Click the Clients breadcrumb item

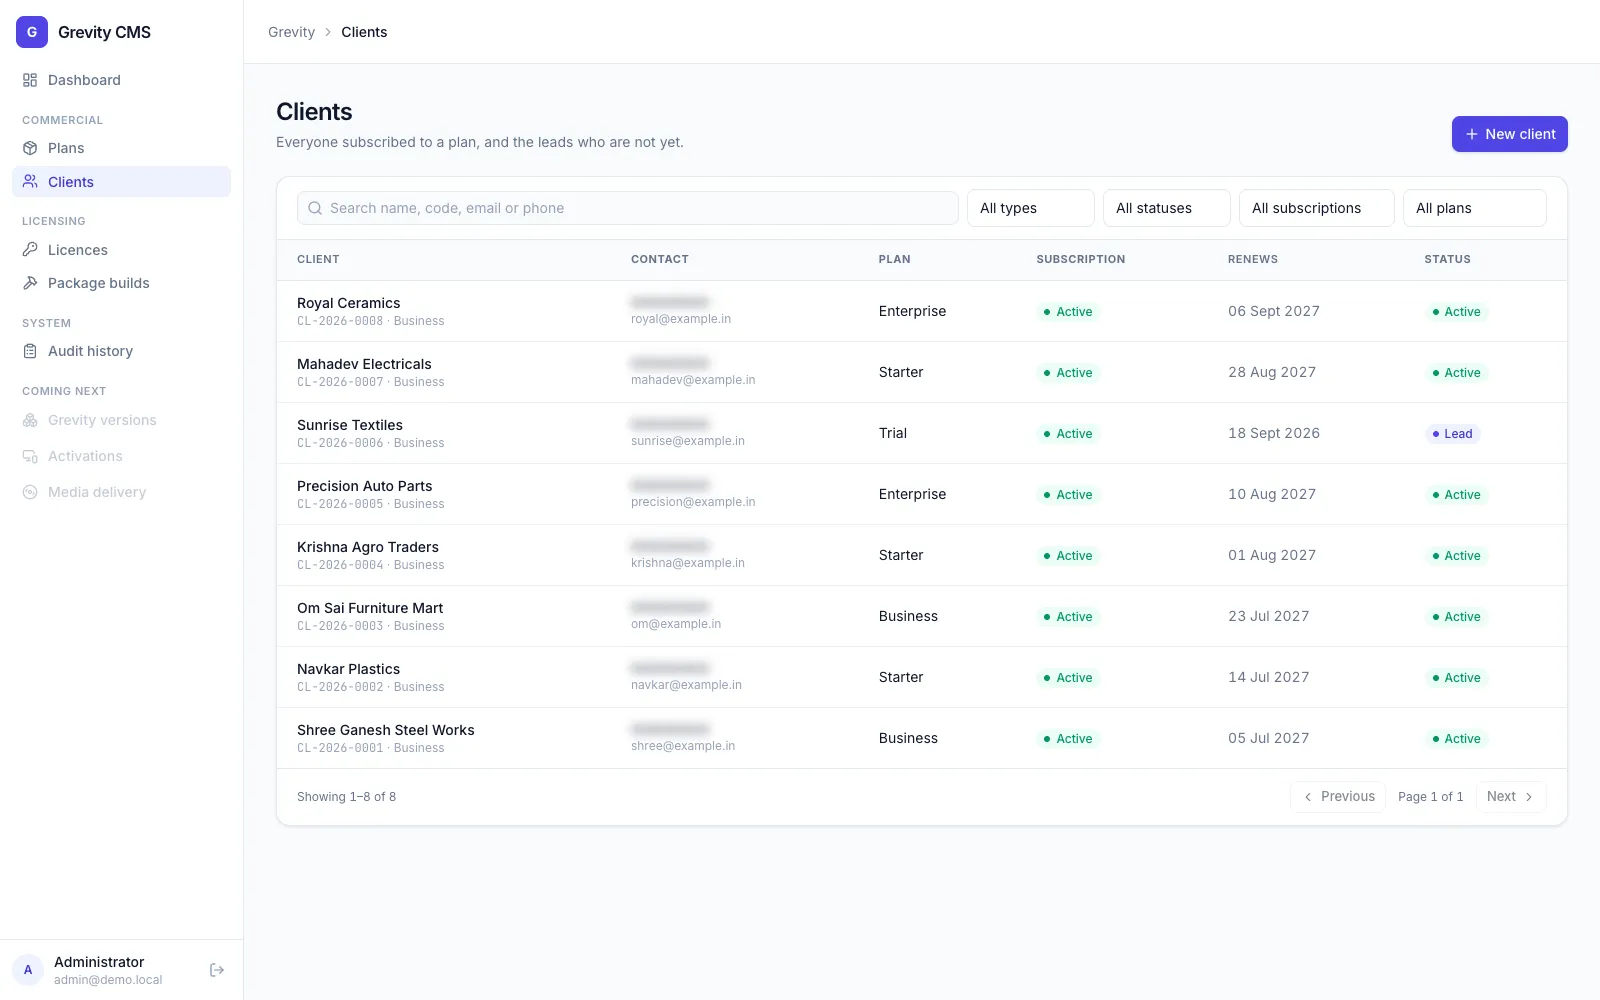pyautogui.click(x=364, y=32)
